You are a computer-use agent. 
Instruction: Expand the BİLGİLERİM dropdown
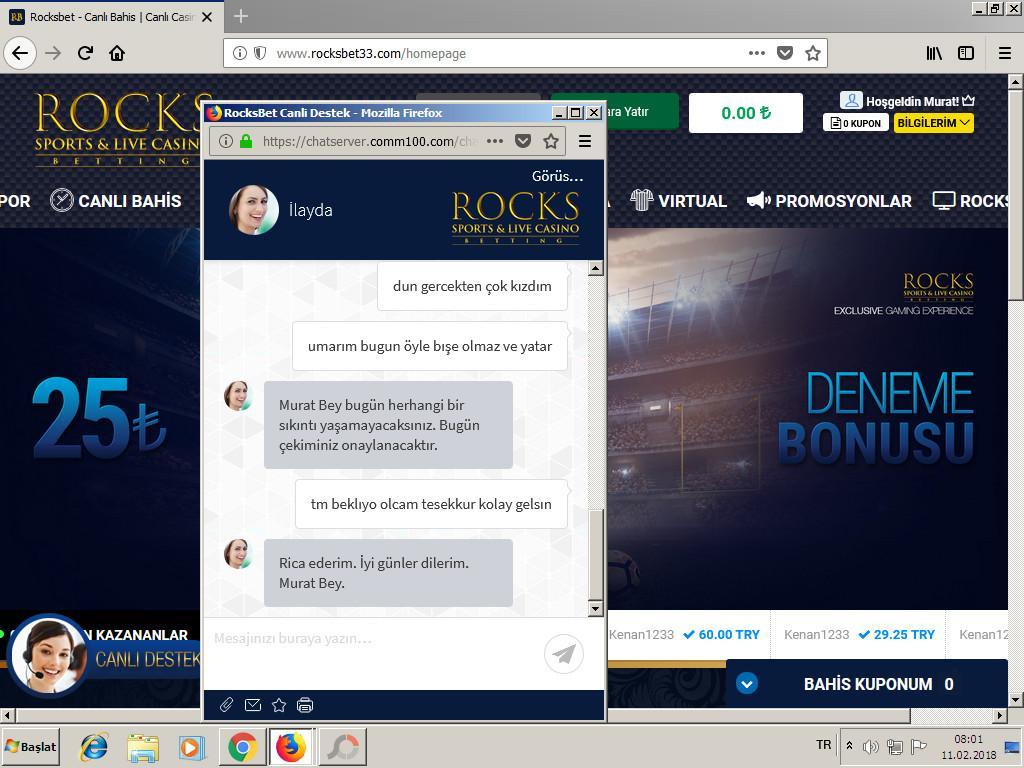coord(934,123)
